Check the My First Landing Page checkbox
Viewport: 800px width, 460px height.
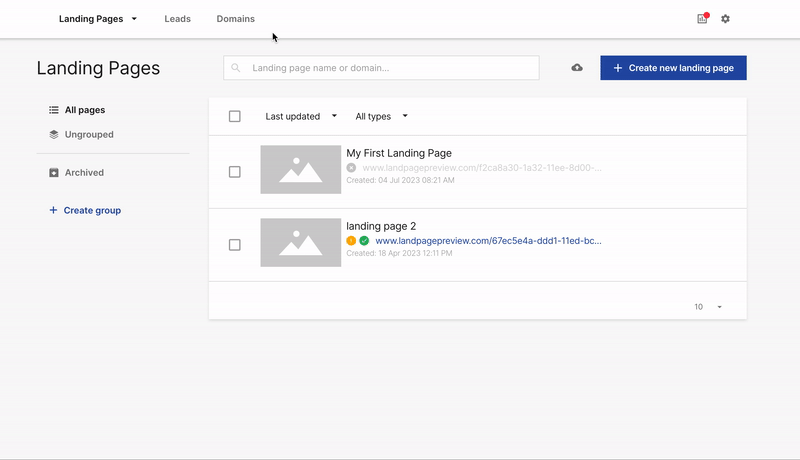point(235,172)
